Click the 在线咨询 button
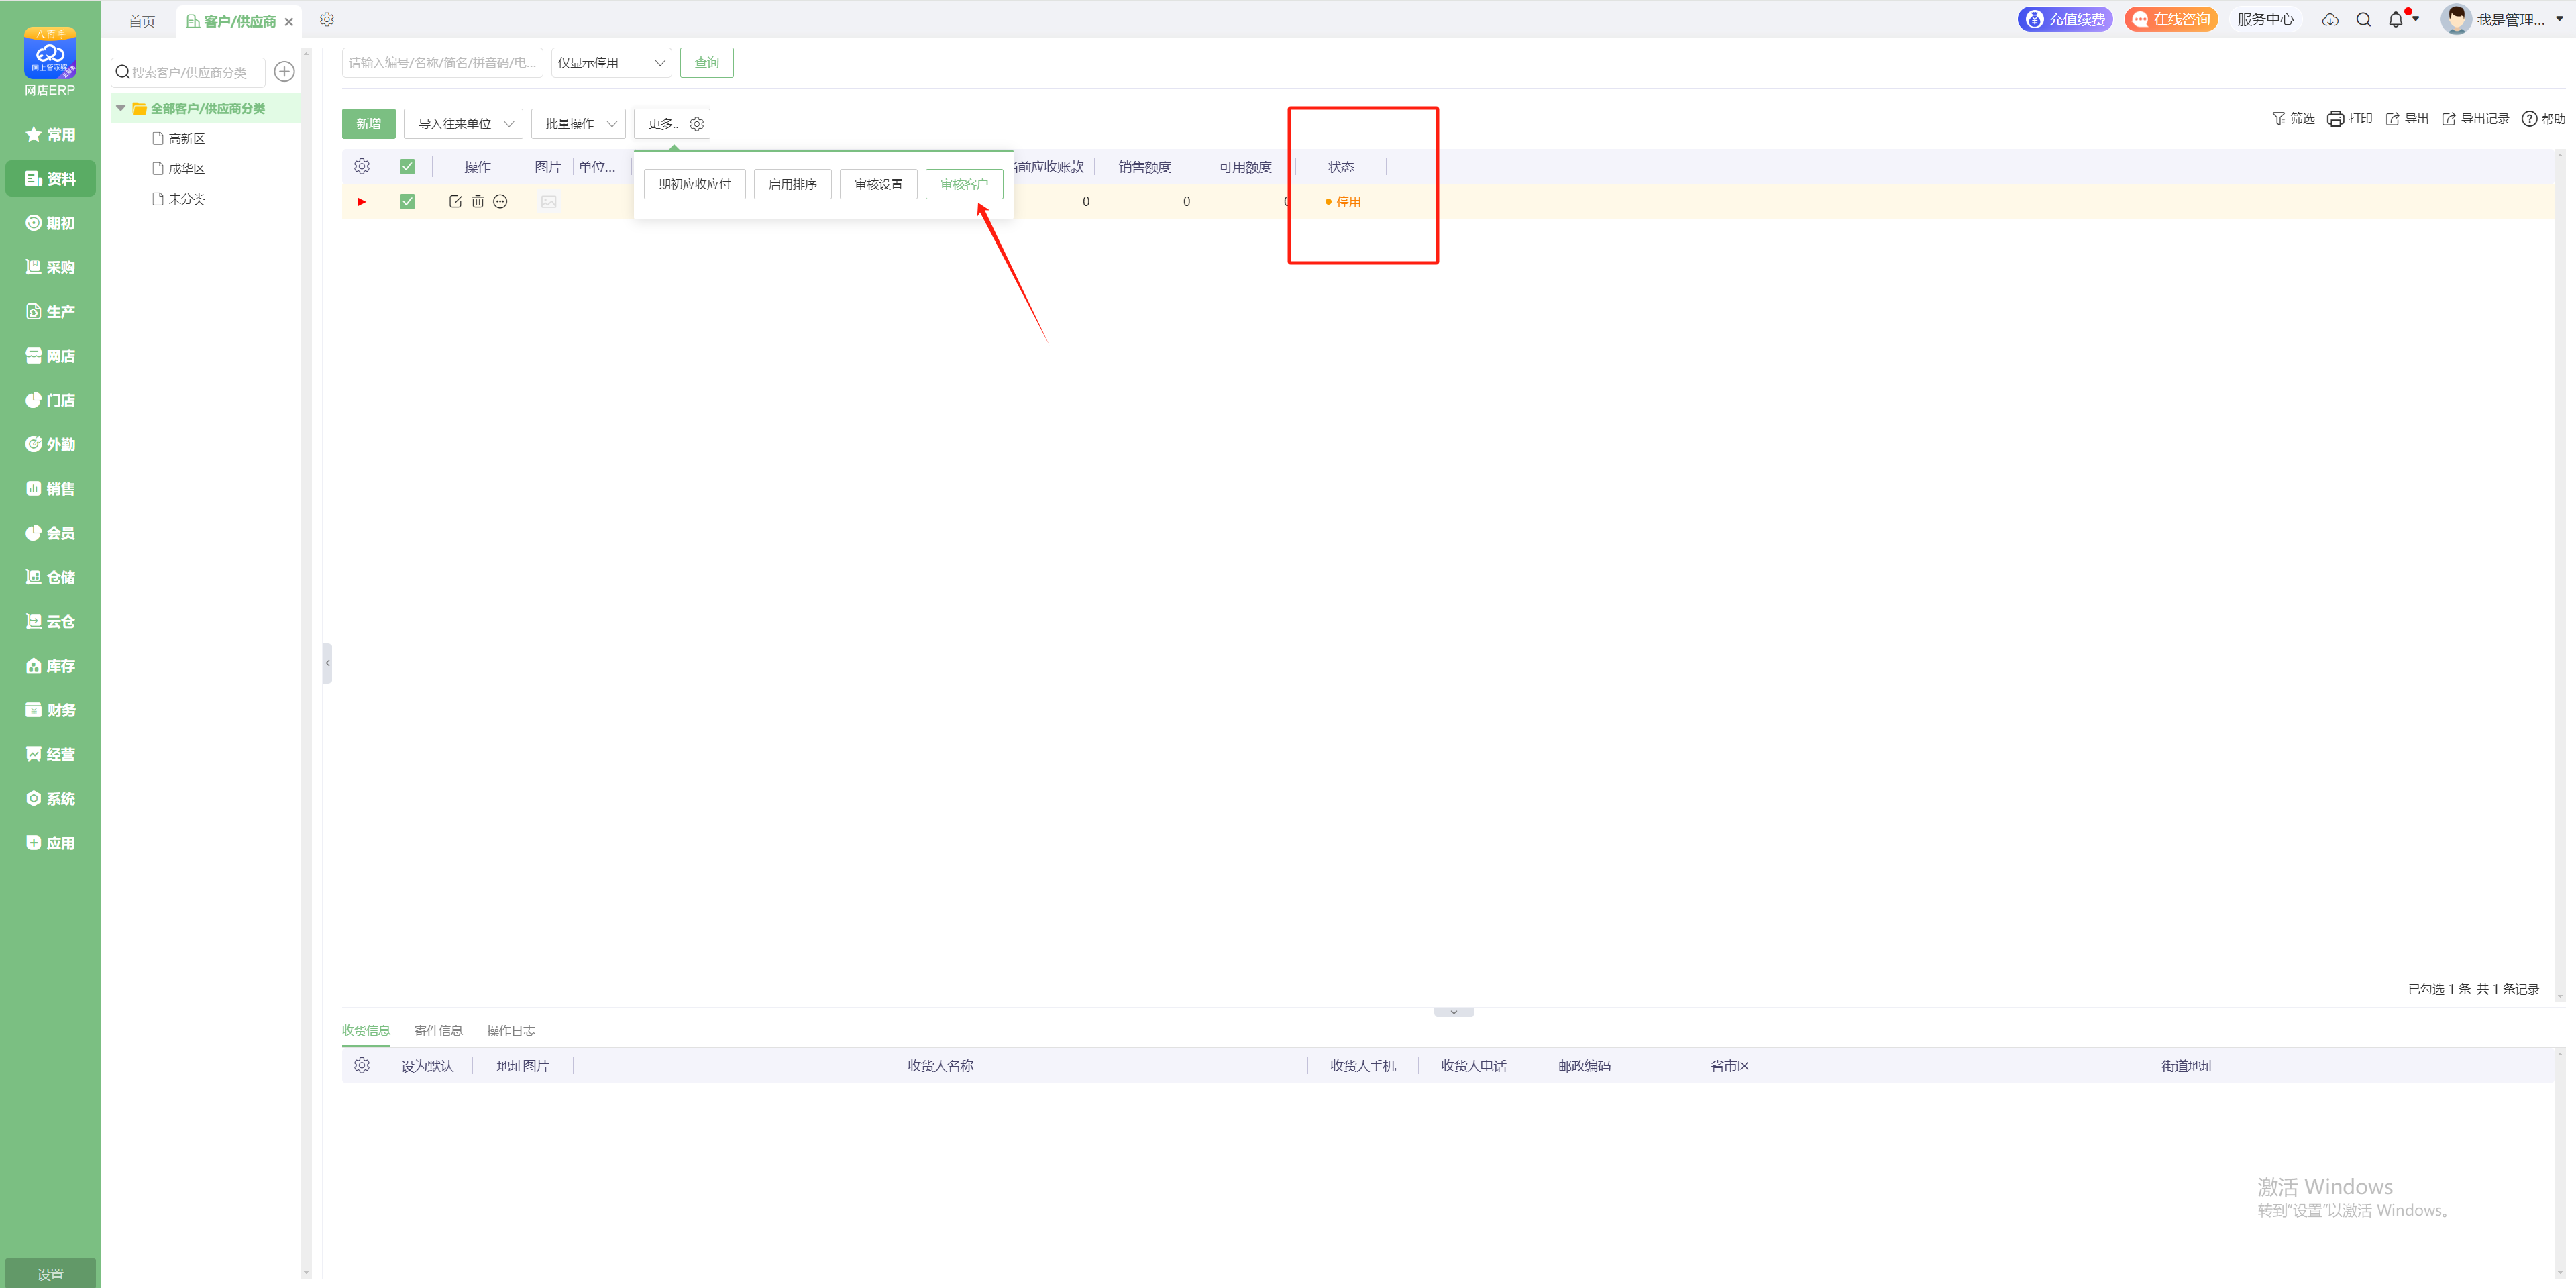This screenshot has width=2576, height=1288. coord(2171,19)
